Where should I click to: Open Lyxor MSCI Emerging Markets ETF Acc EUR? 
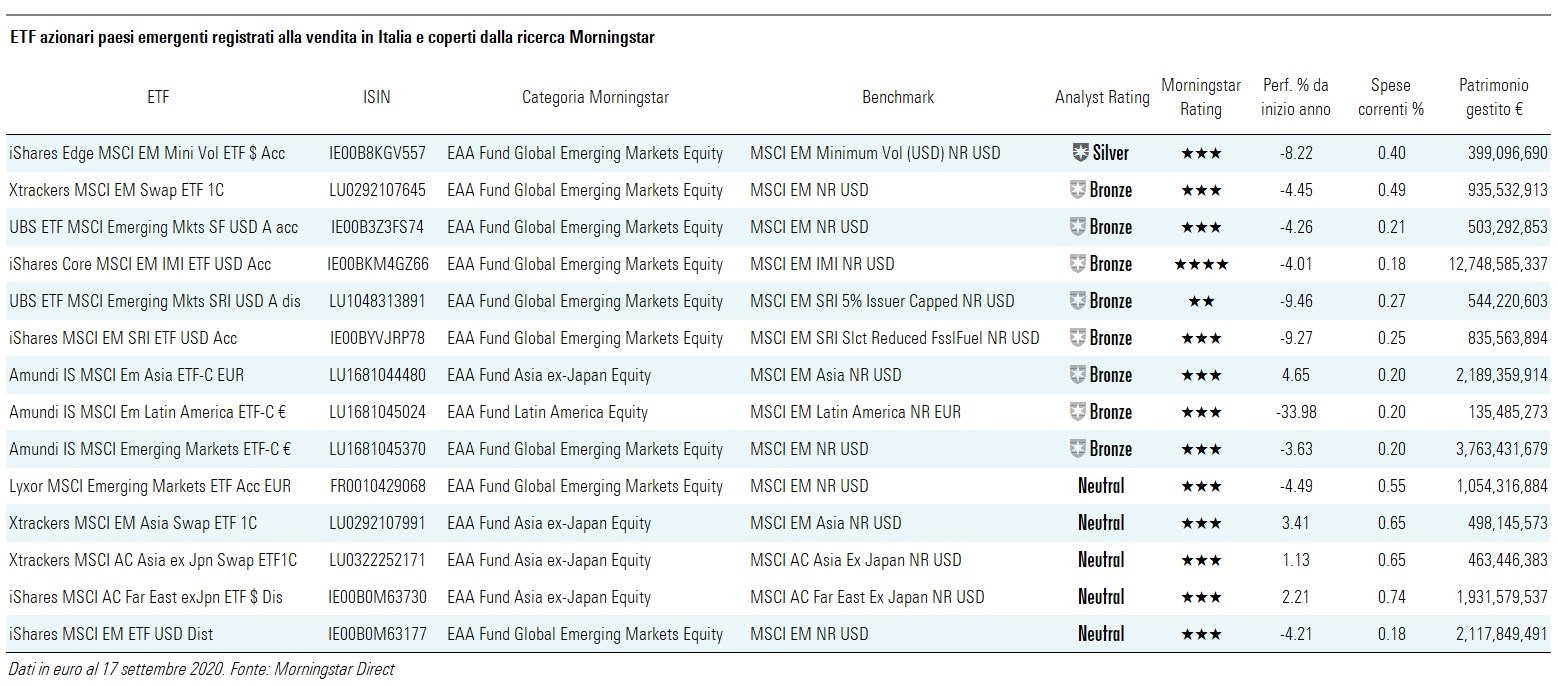pos(150,486)
